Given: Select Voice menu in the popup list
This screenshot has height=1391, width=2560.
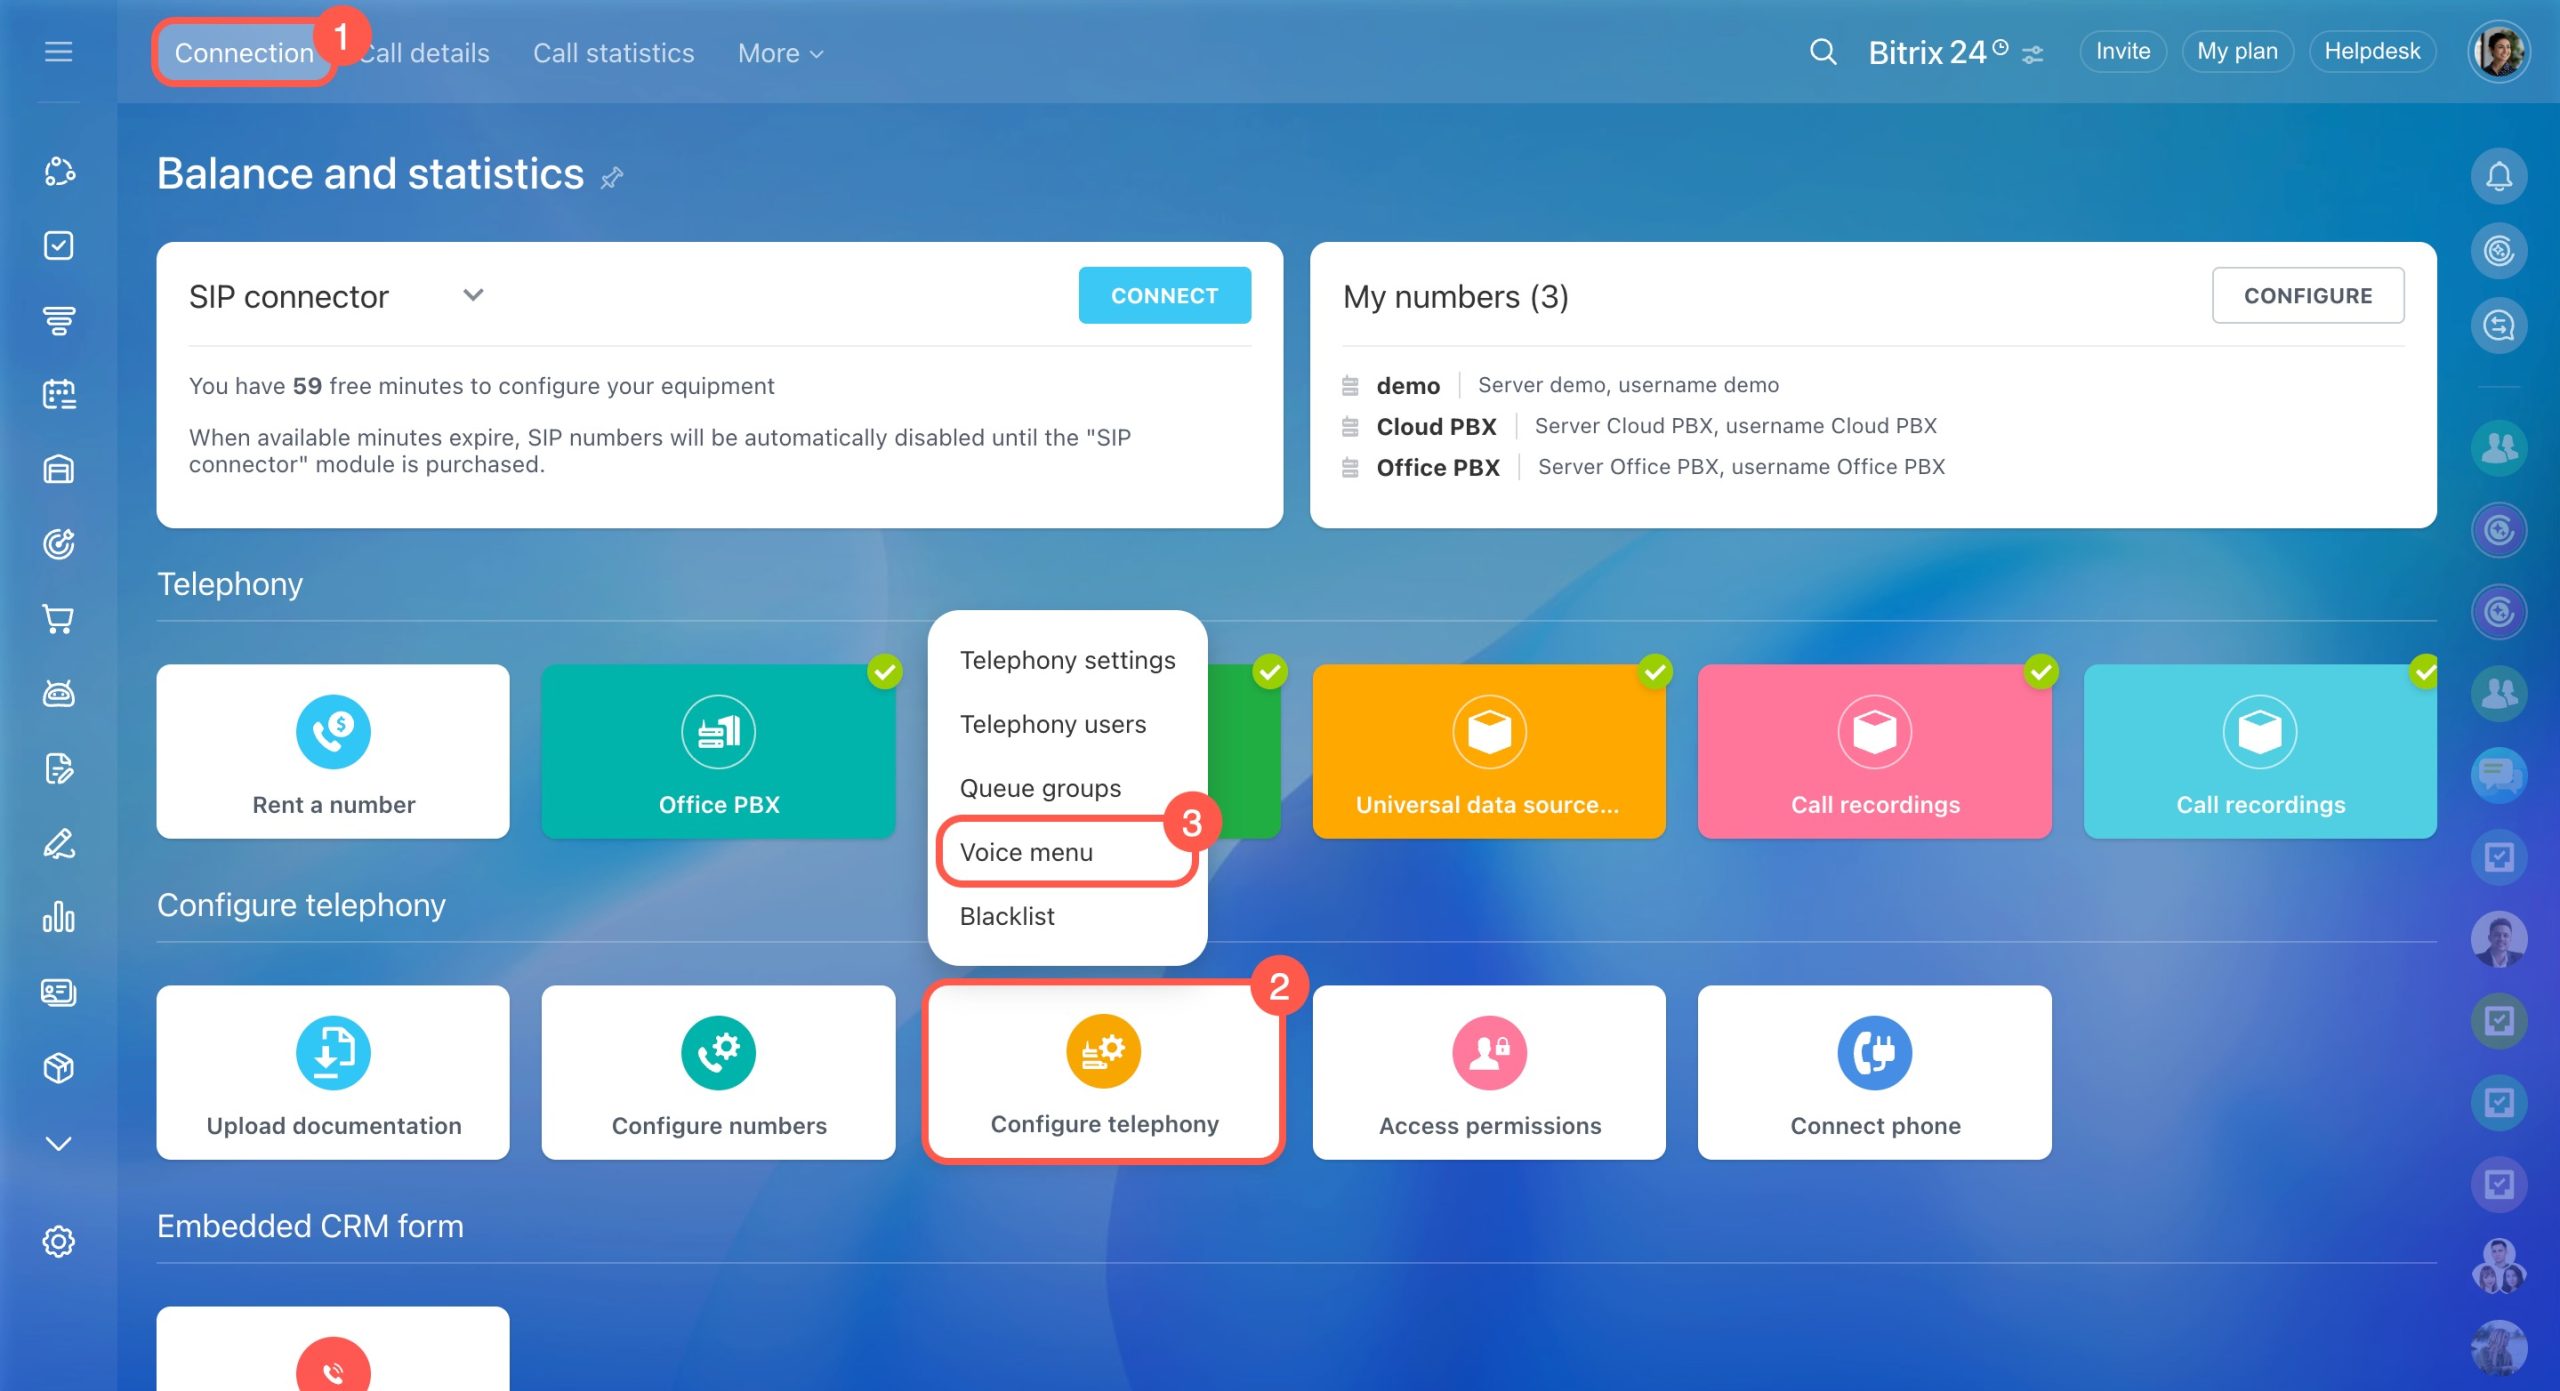Looking at the screenshot, I should [1026, 852].
